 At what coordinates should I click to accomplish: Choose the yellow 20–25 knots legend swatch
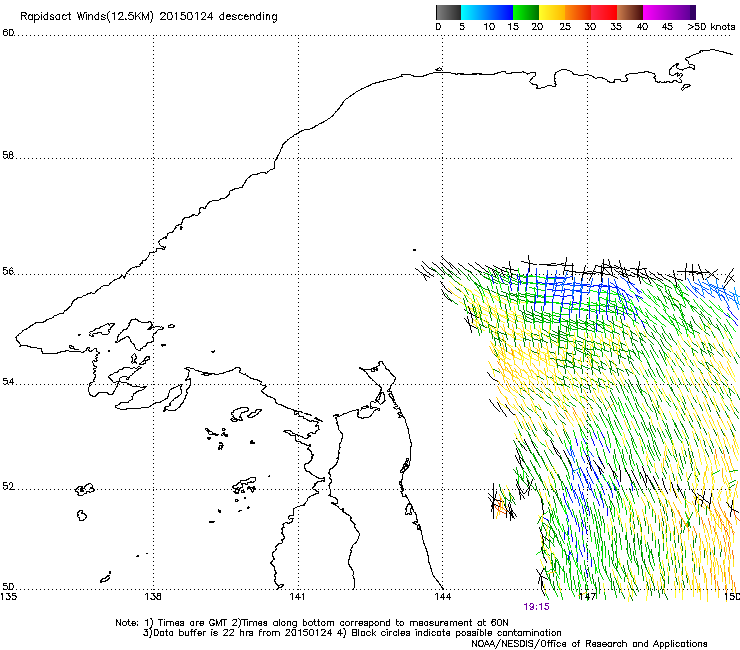[552, 12]
